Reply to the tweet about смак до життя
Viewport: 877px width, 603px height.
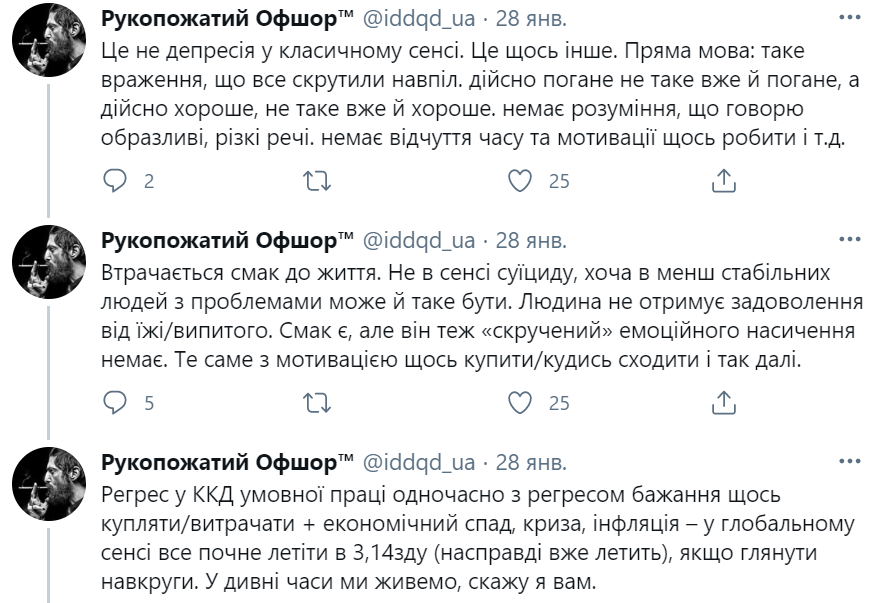coord(117,403)
